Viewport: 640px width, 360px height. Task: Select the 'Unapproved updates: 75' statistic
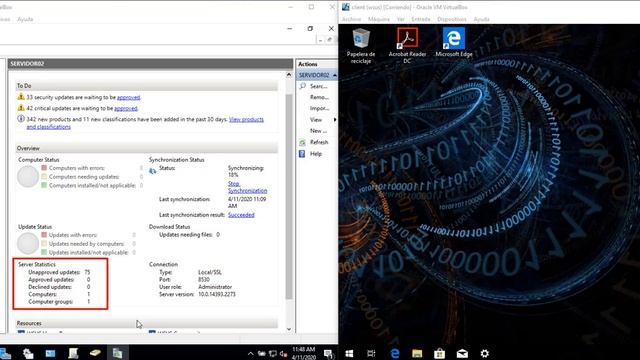coord(60,272)
